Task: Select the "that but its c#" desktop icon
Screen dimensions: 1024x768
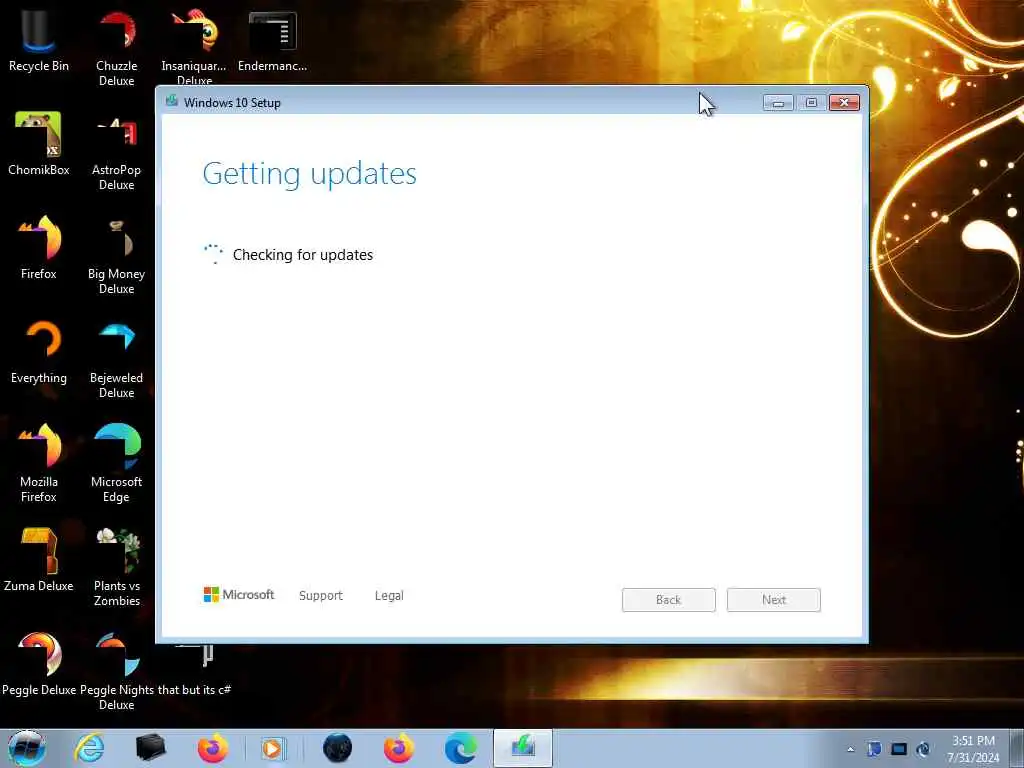Action: pyautogui.click(x=195, y=669)
